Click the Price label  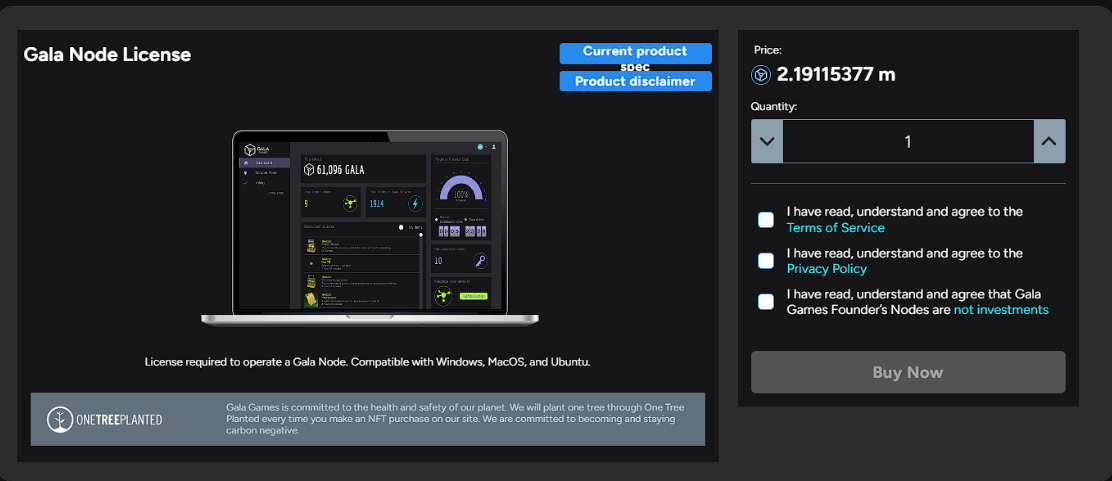click(767, 50)
